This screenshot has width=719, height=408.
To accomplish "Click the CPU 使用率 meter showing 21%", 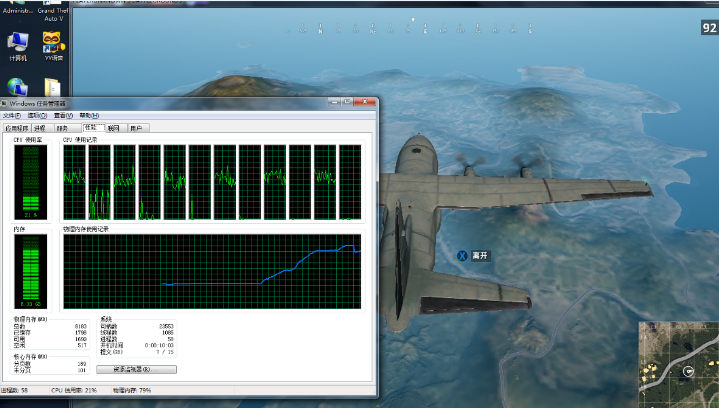I will coord(31,182).
